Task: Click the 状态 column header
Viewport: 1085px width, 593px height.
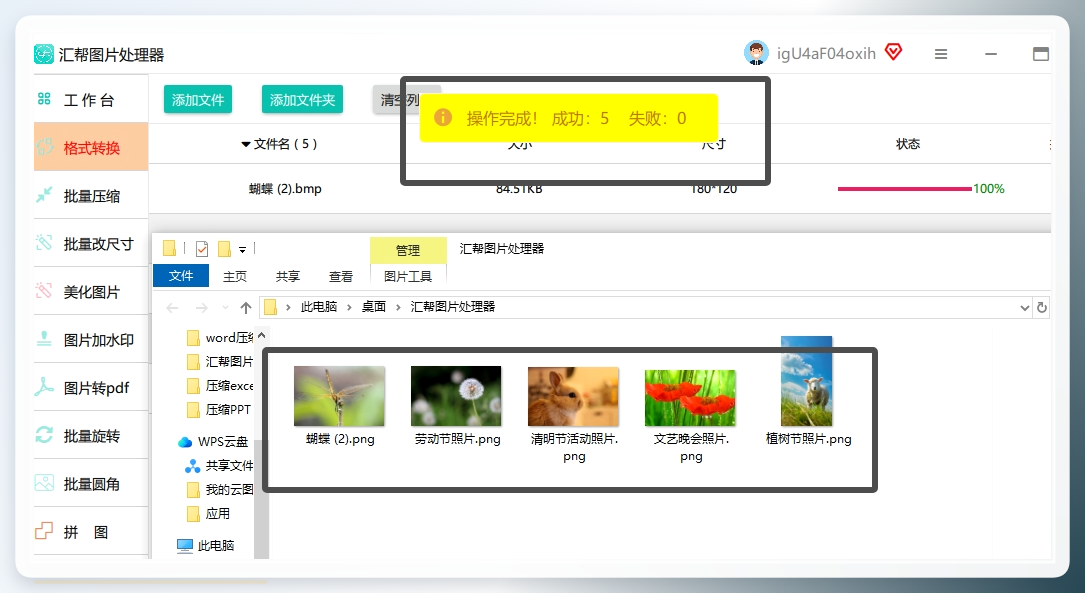Action: pos(908,144)
